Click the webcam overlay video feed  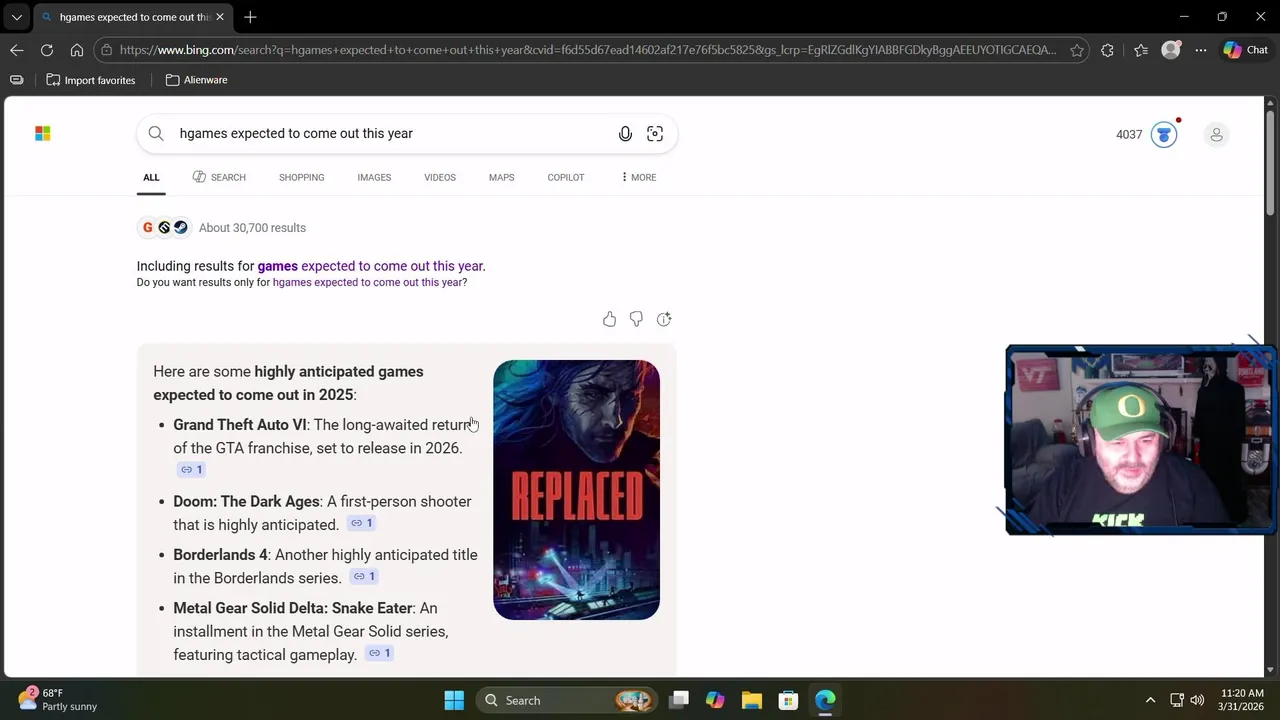tap(1140, 440)
